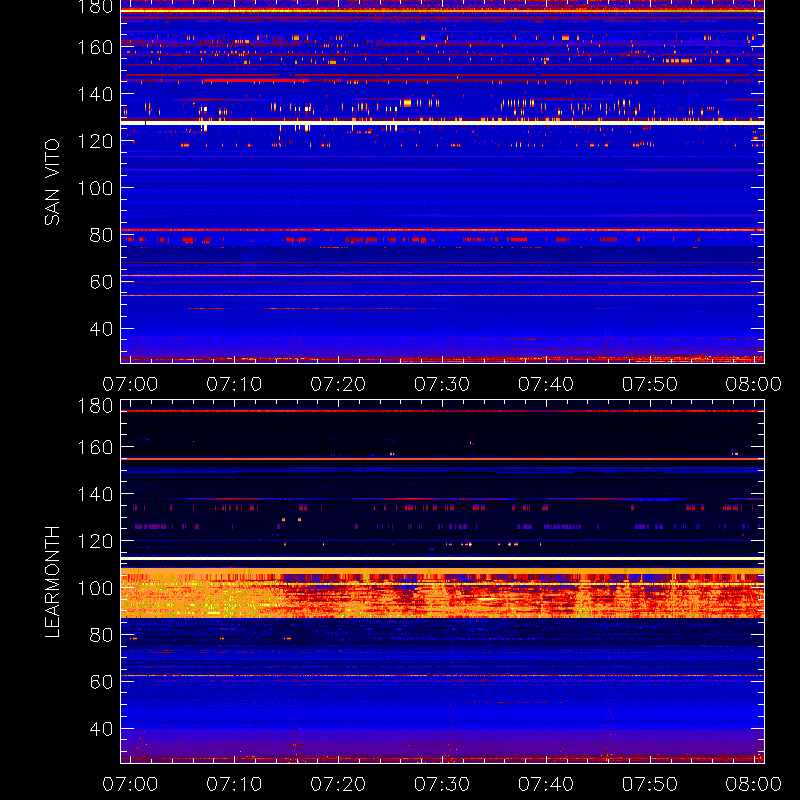800x800 pixels.
Task: Click the 40 tick label on Learmonth axis
Action: (101, 729)
